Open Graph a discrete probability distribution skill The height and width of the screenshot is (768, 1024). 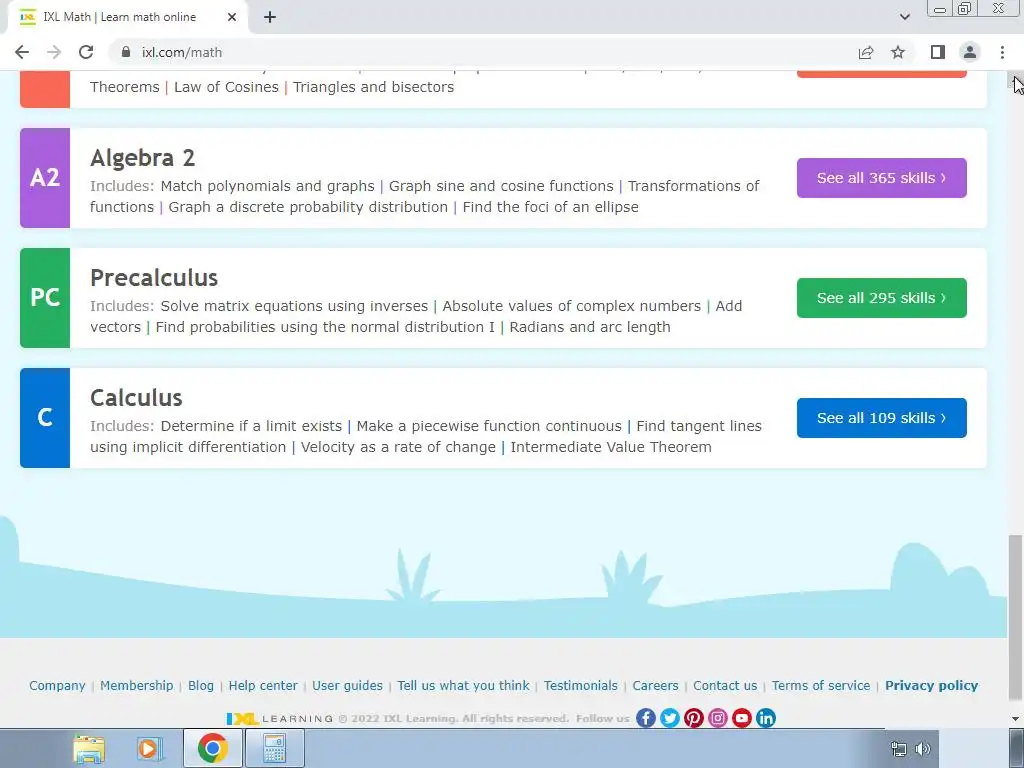[x=308, y=207]
